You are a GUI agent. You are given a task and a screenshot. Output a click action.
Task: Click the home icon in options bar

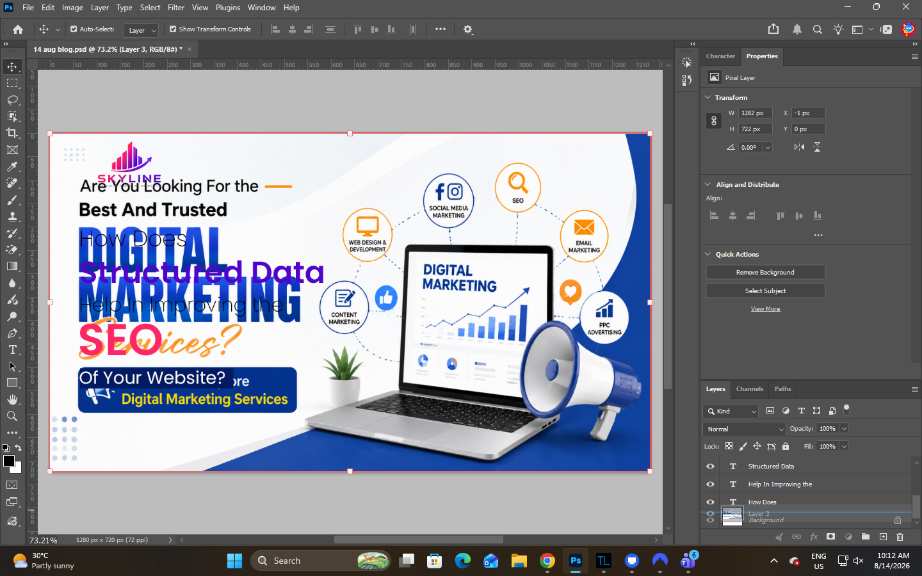point(18,29)
